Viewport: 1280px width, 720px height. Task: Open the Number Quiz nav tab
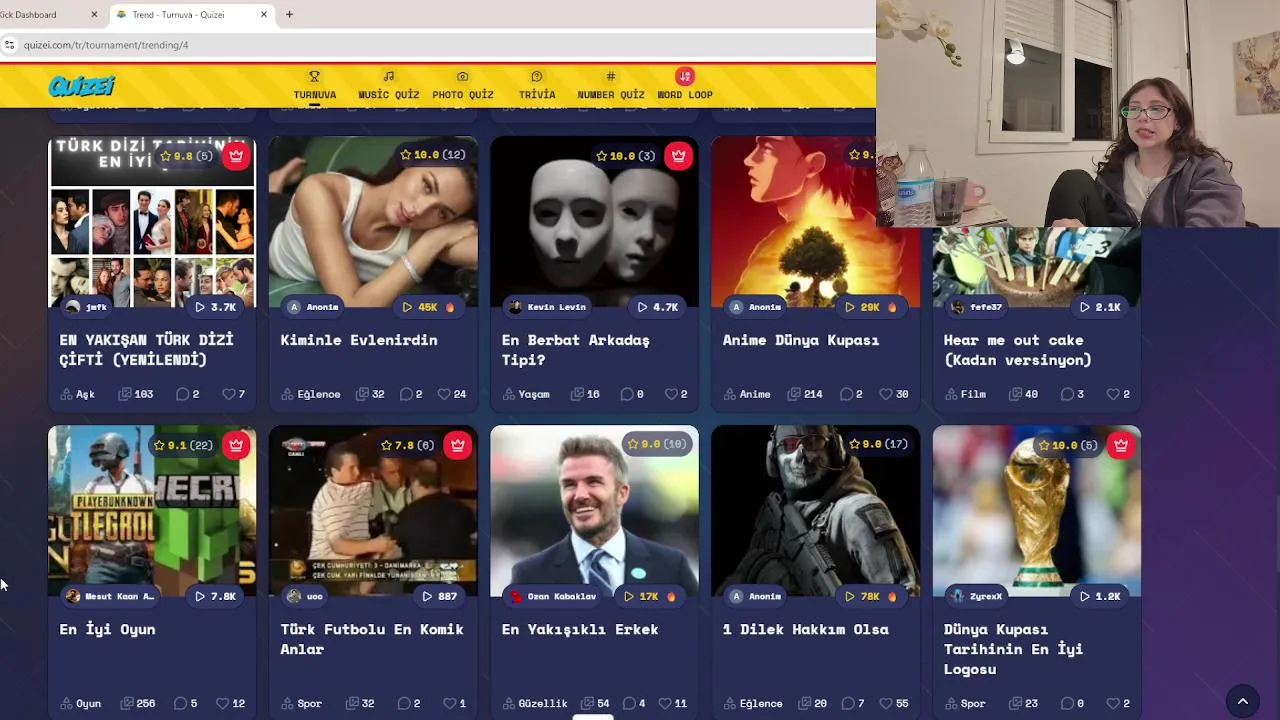click(x=610, y=86)
